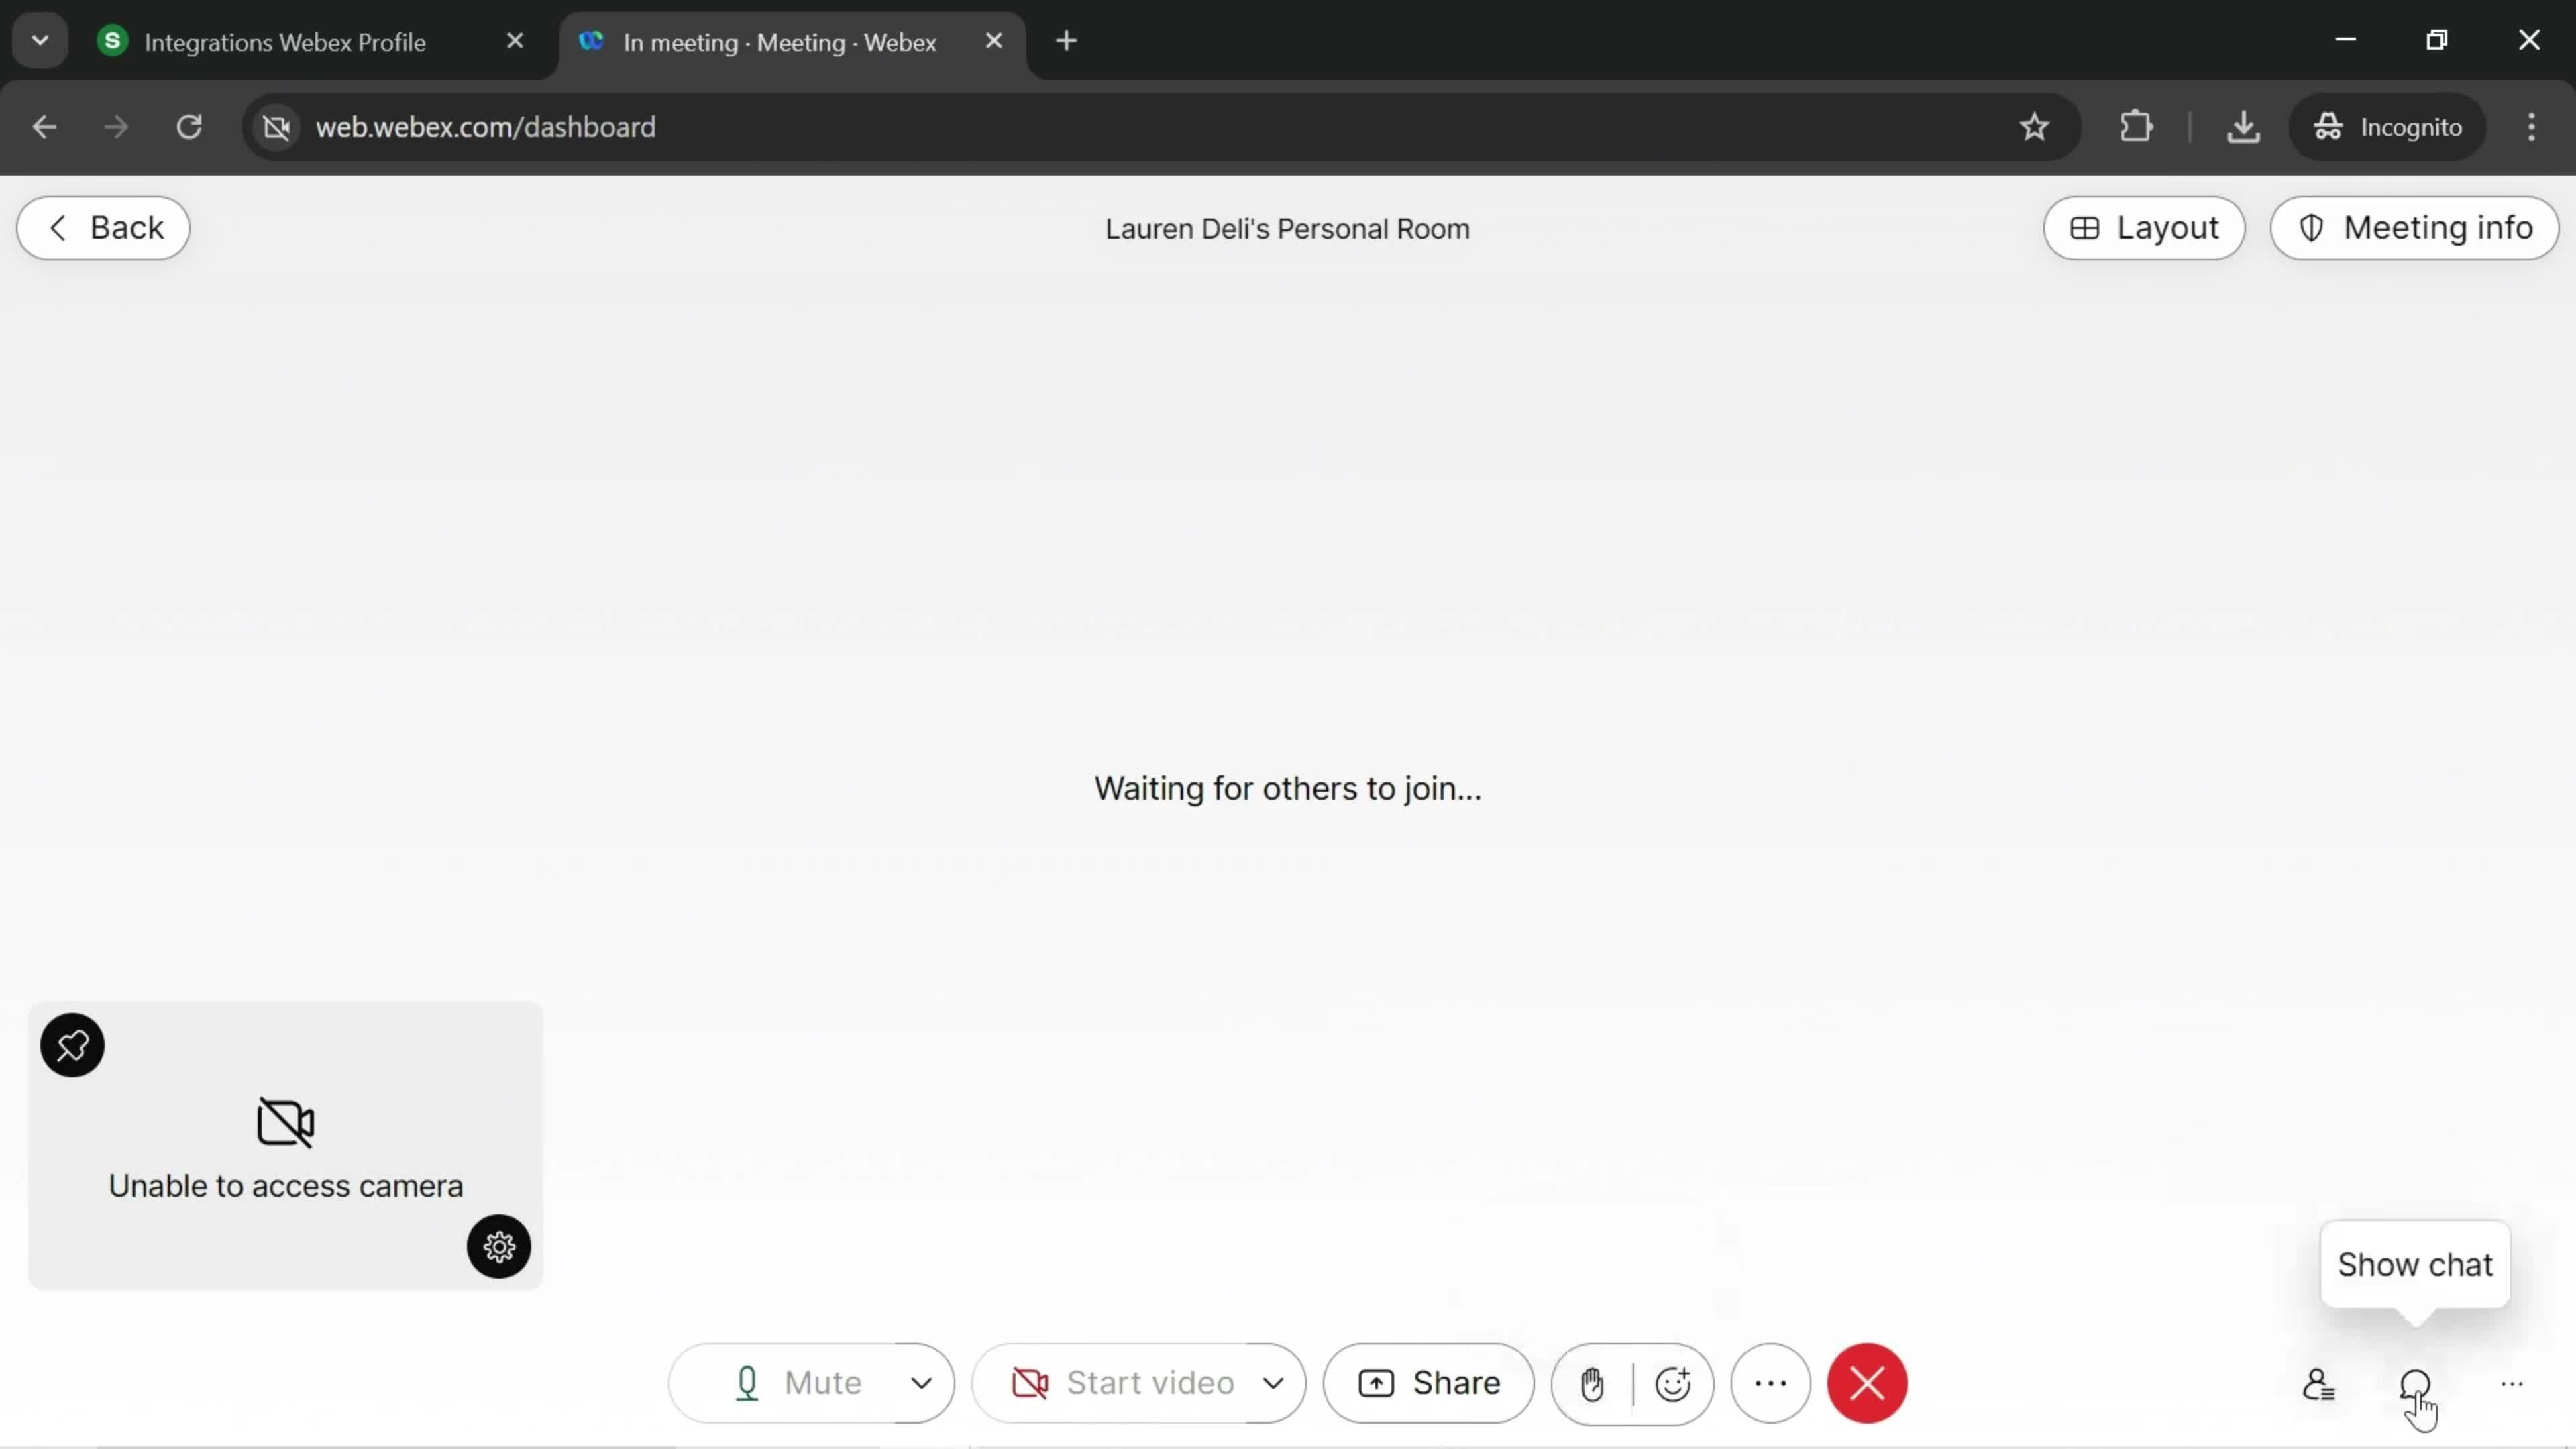This screenshot has width=2576, height=1449.
Task: Click the Emoji reactions icon
Action: 1674,1383
